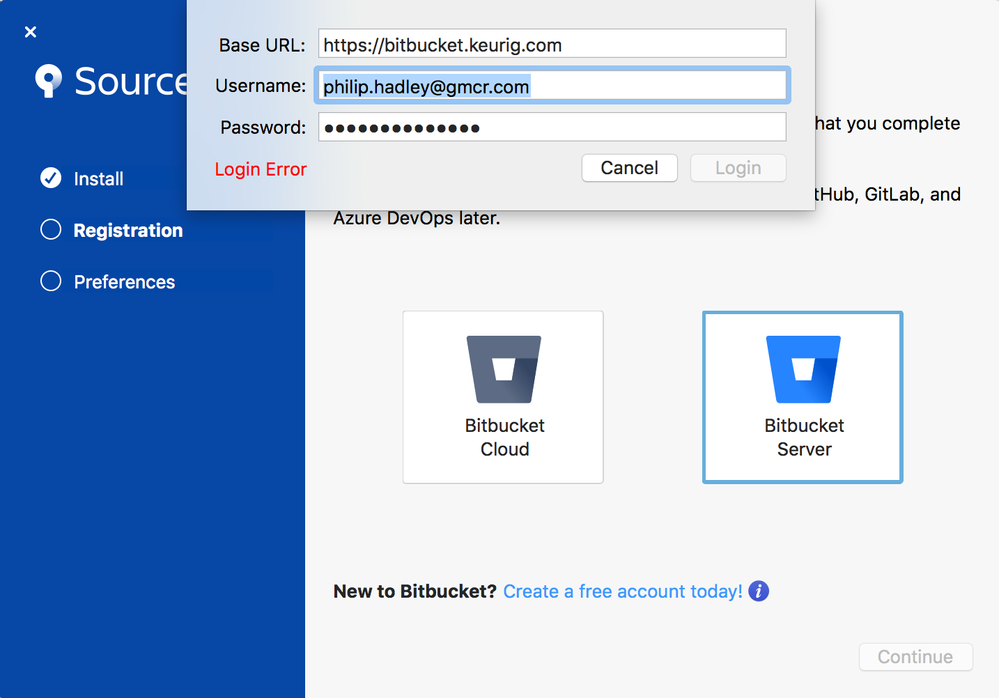Click the blue Bitbucket Server bucket icon
The height and width of the screenshot is (698, 999).
[x=803, y=369]
